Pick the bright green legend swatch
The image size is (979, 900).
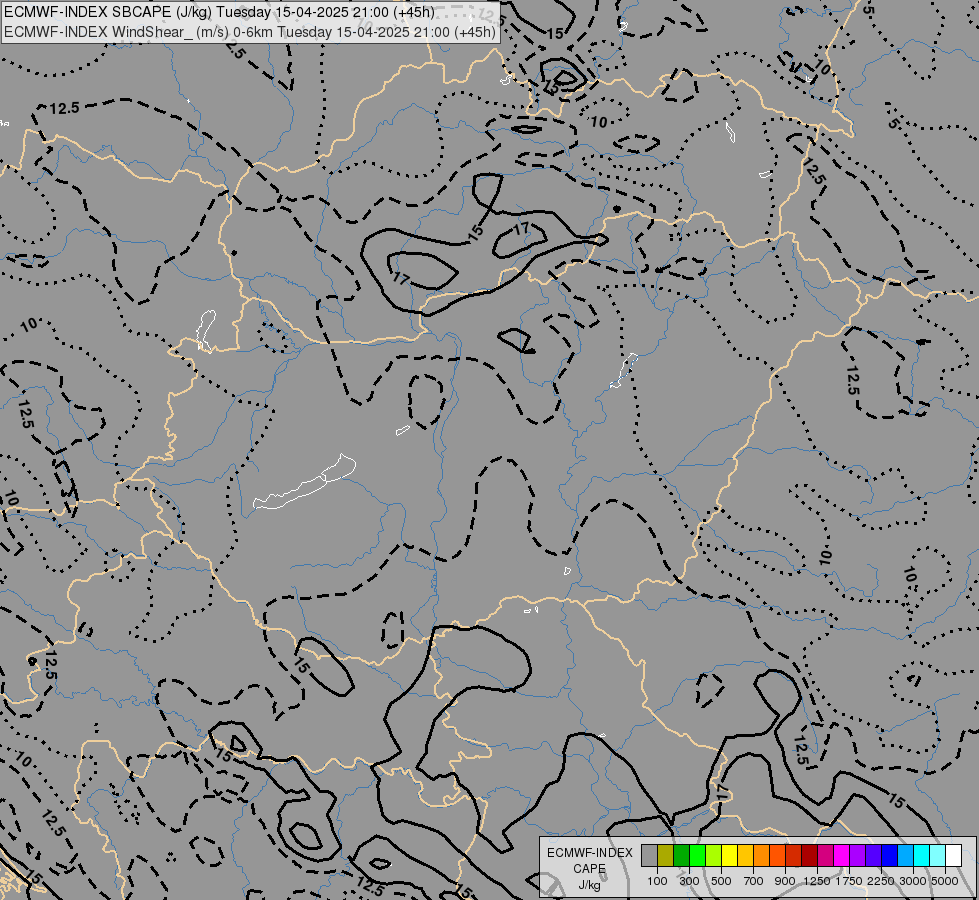697,856
